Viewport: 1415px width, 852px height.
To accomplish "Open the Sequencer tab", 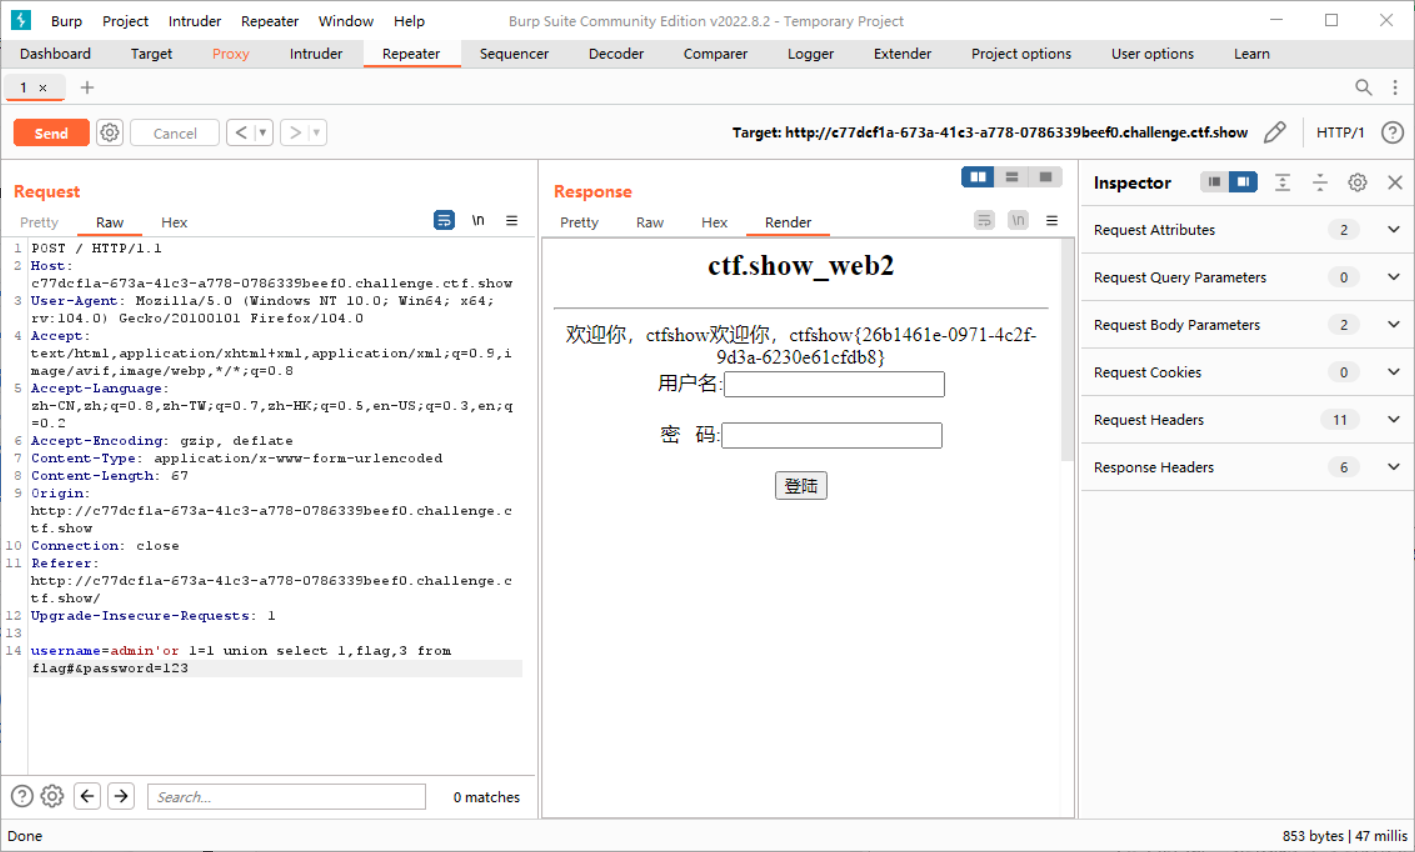I will pyautogui.click(x=514, y=54).
